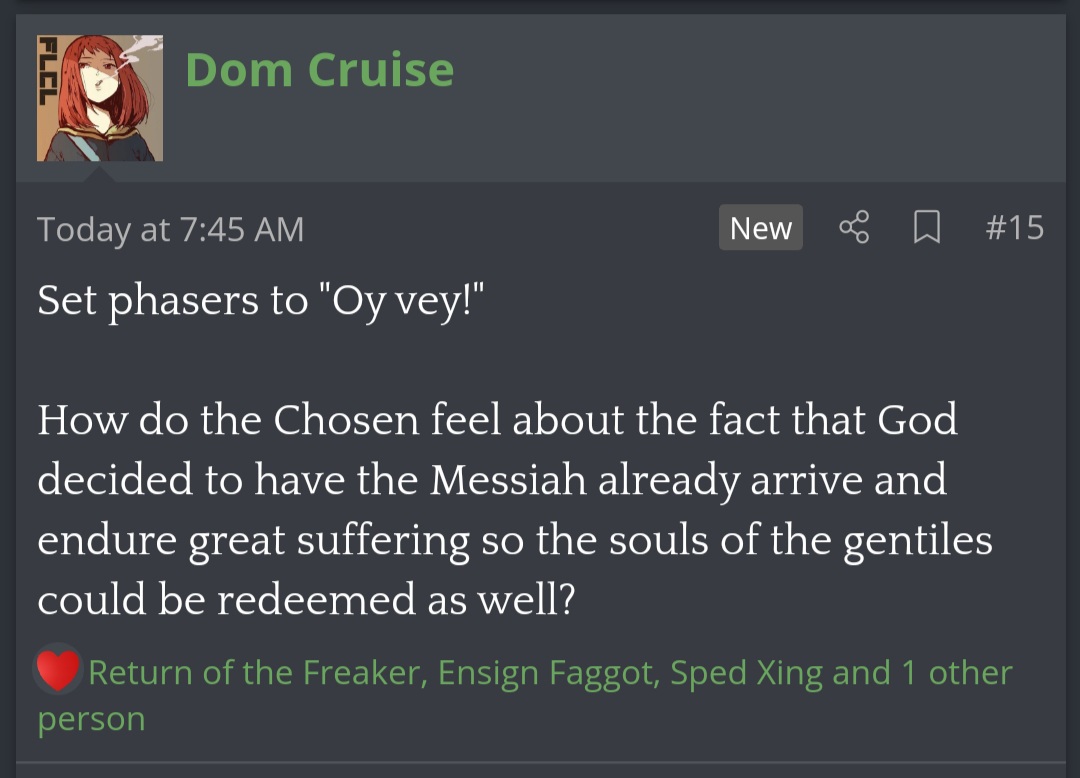
Task: Click the word "and" in the reactions line
Action: point(861,672)
